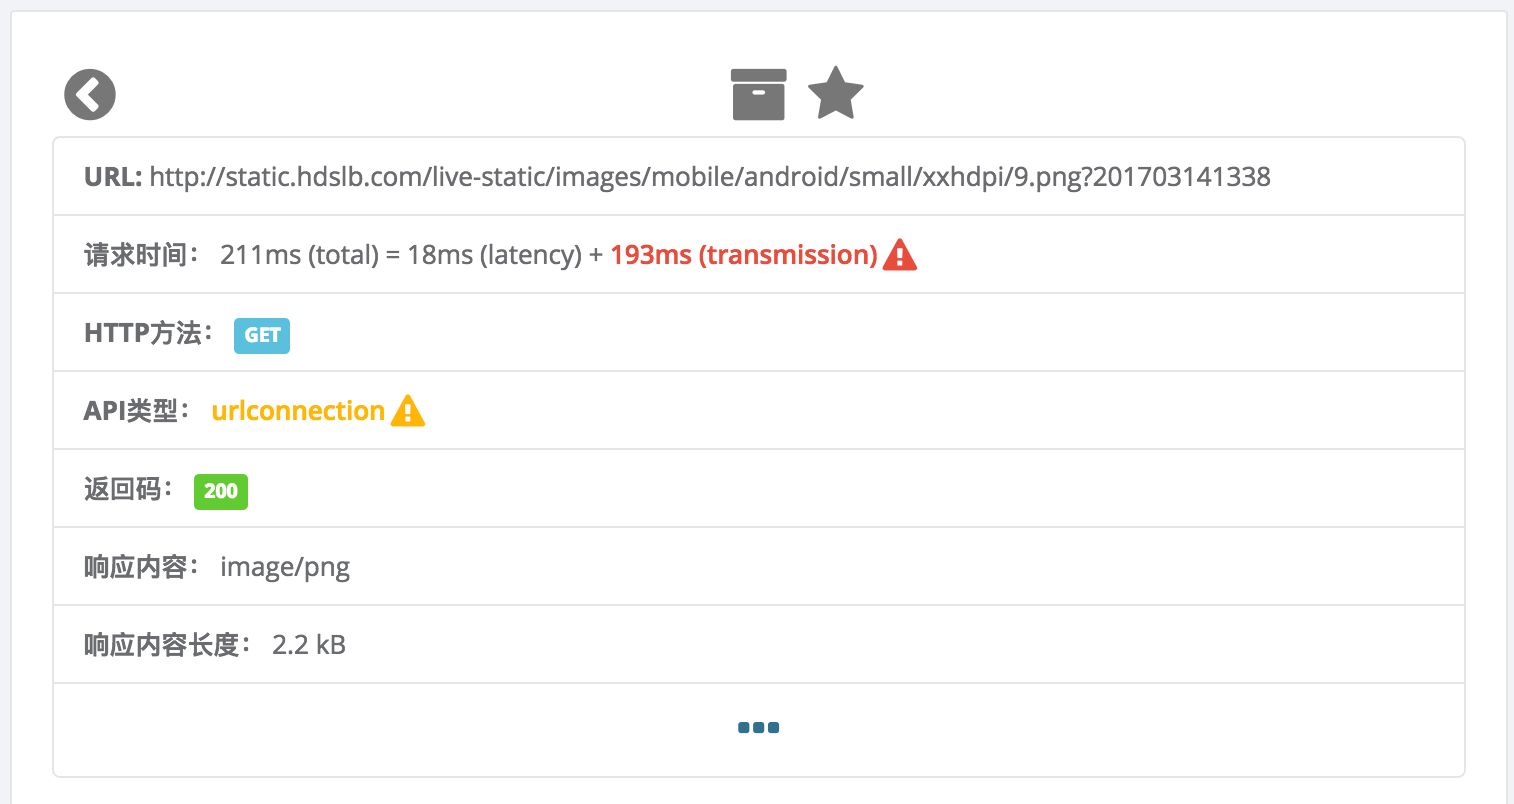Click the URL: label
1514x804 pixels.
point(113,177)
